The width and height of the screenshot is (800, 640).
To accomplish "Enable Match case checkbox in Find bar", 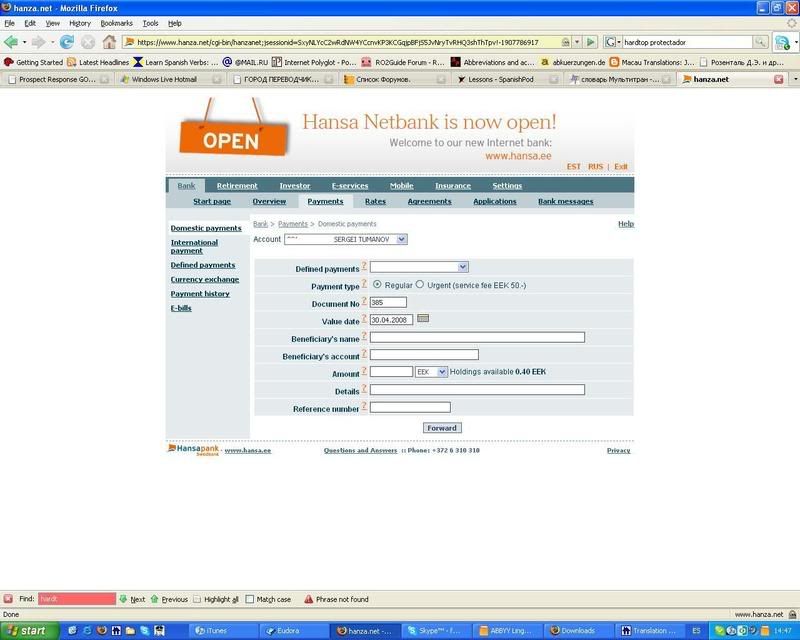I will pos(249,599).
